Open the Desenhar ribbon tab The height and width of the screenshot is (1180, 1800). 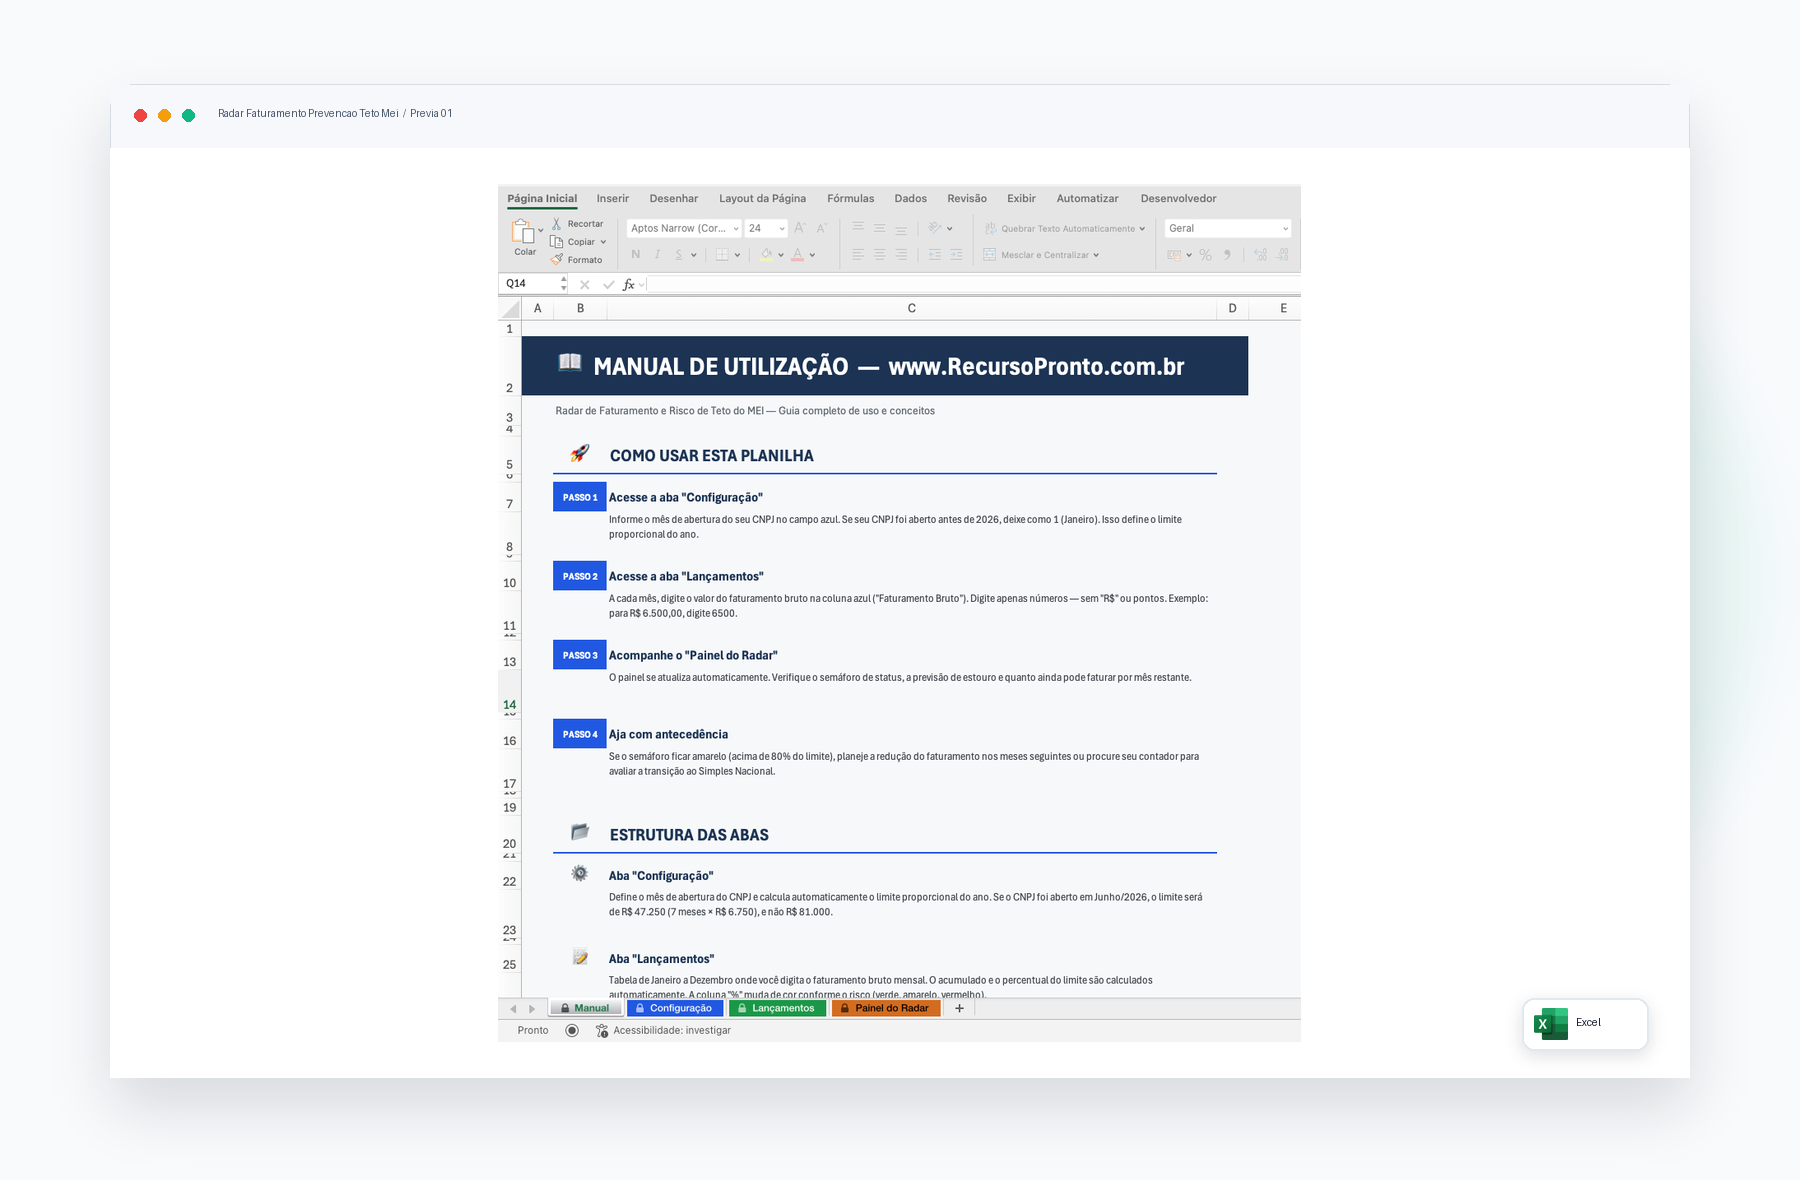(x=674, y=199)
